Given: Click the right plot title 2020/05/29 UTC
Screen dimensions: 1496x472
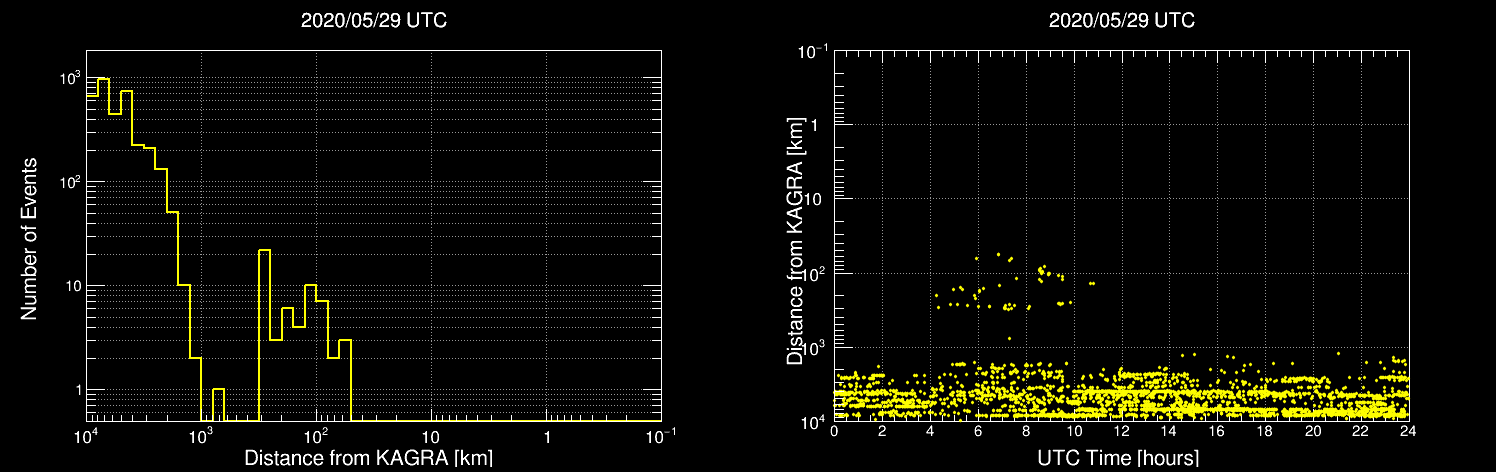Looking at the screenshot, I should pos(1121,21).
